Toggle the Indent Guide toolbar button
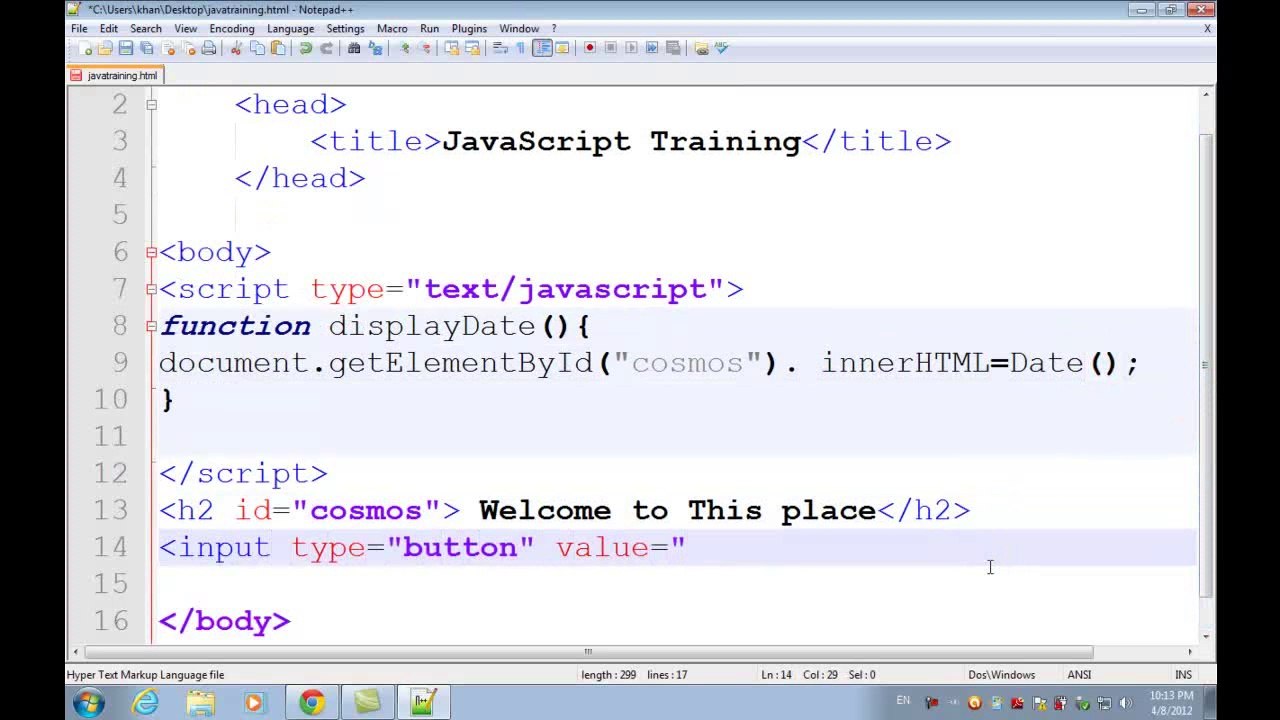This screenshot has width=1280, height=720. coord(541,48)
